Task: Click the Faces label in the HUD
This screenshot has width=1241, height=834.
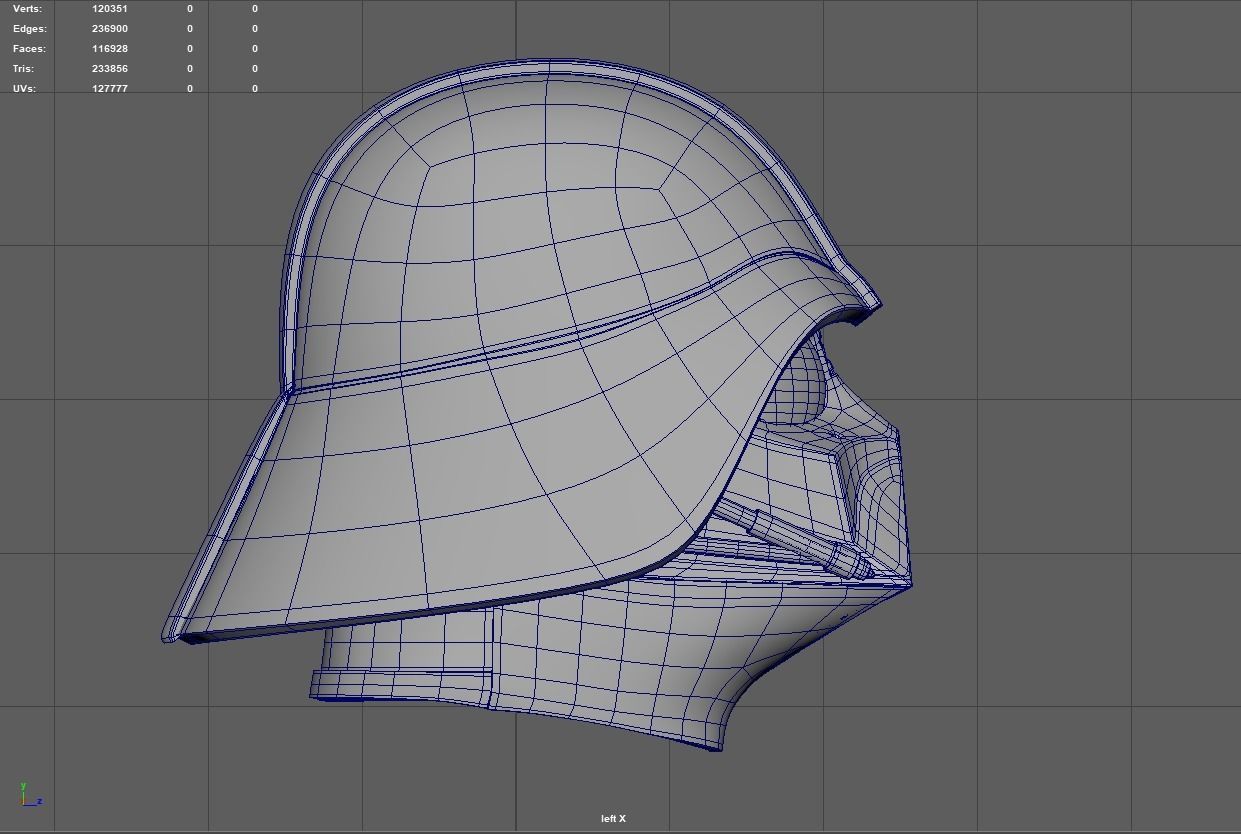Action: pyautogui.click(x=29, y=48)
